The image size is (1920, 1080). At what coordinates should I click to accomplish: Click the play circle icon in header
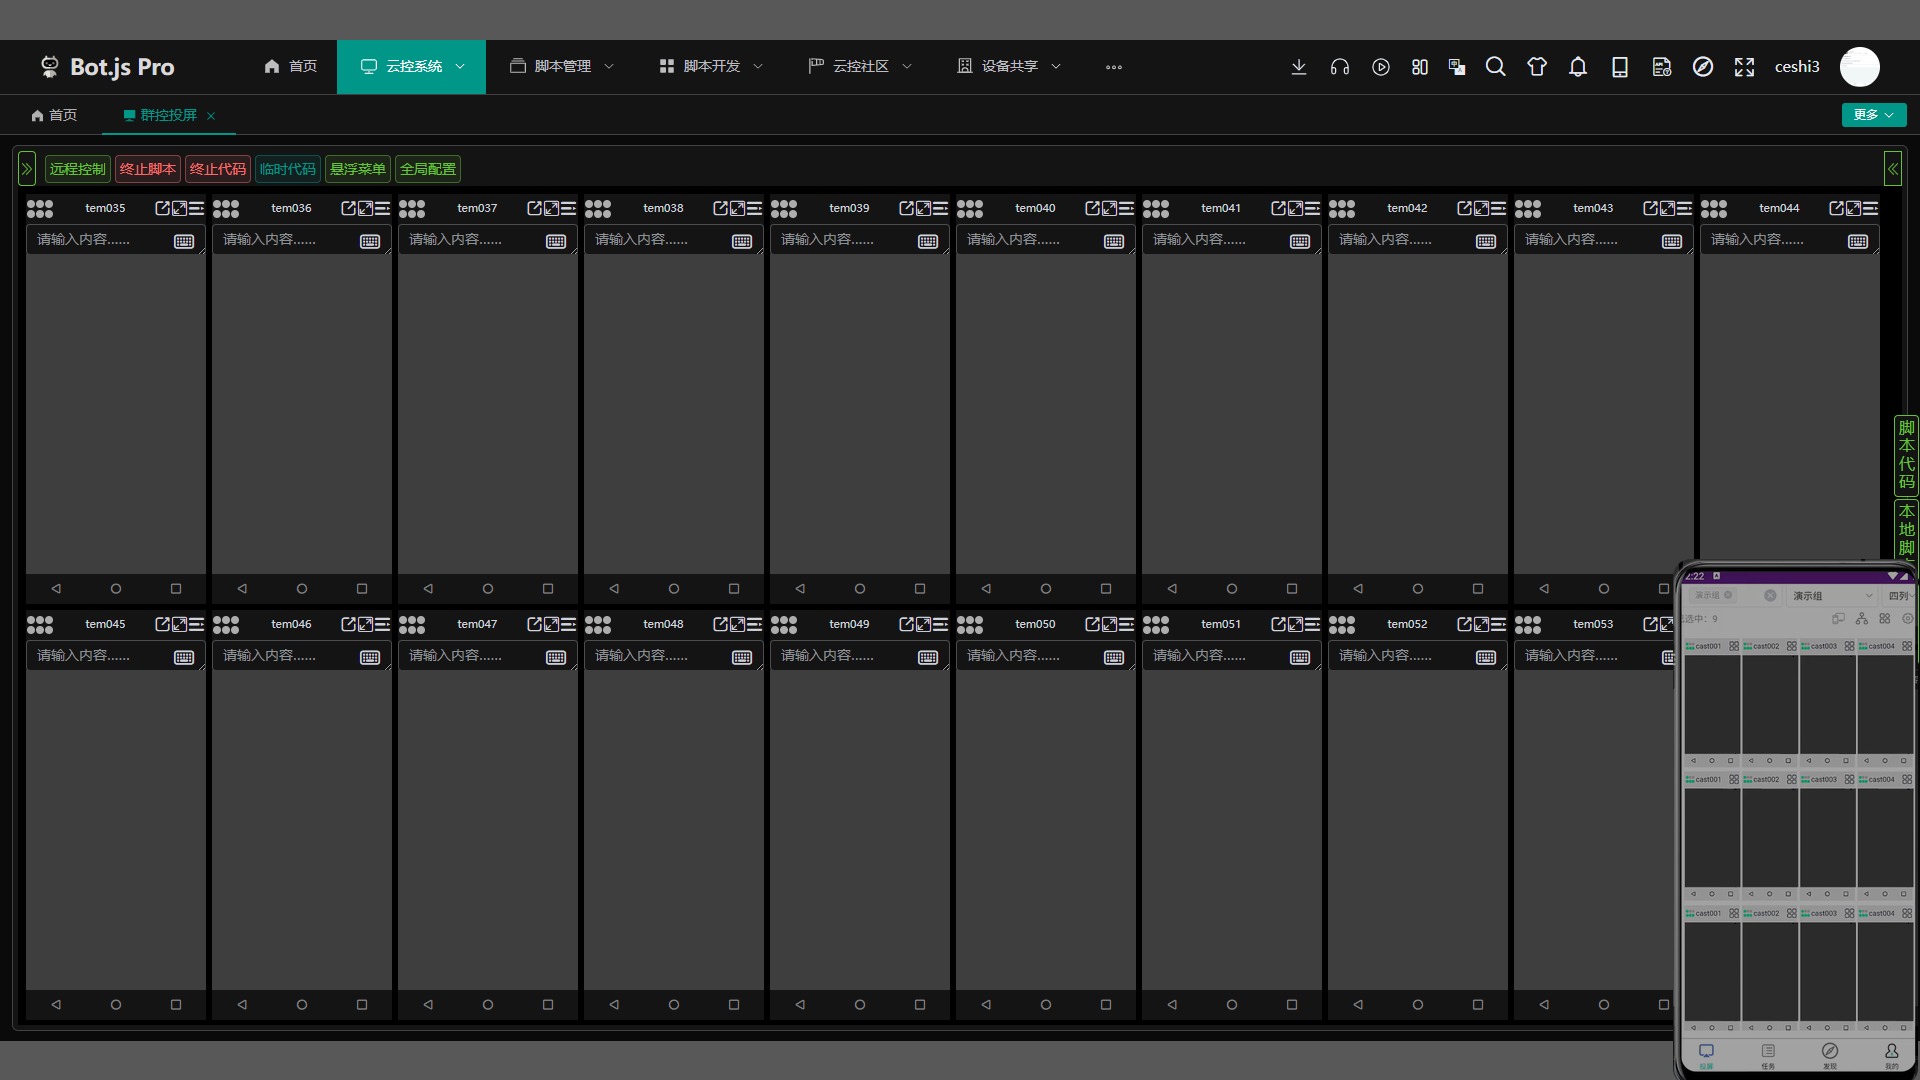coord(1381,67)
